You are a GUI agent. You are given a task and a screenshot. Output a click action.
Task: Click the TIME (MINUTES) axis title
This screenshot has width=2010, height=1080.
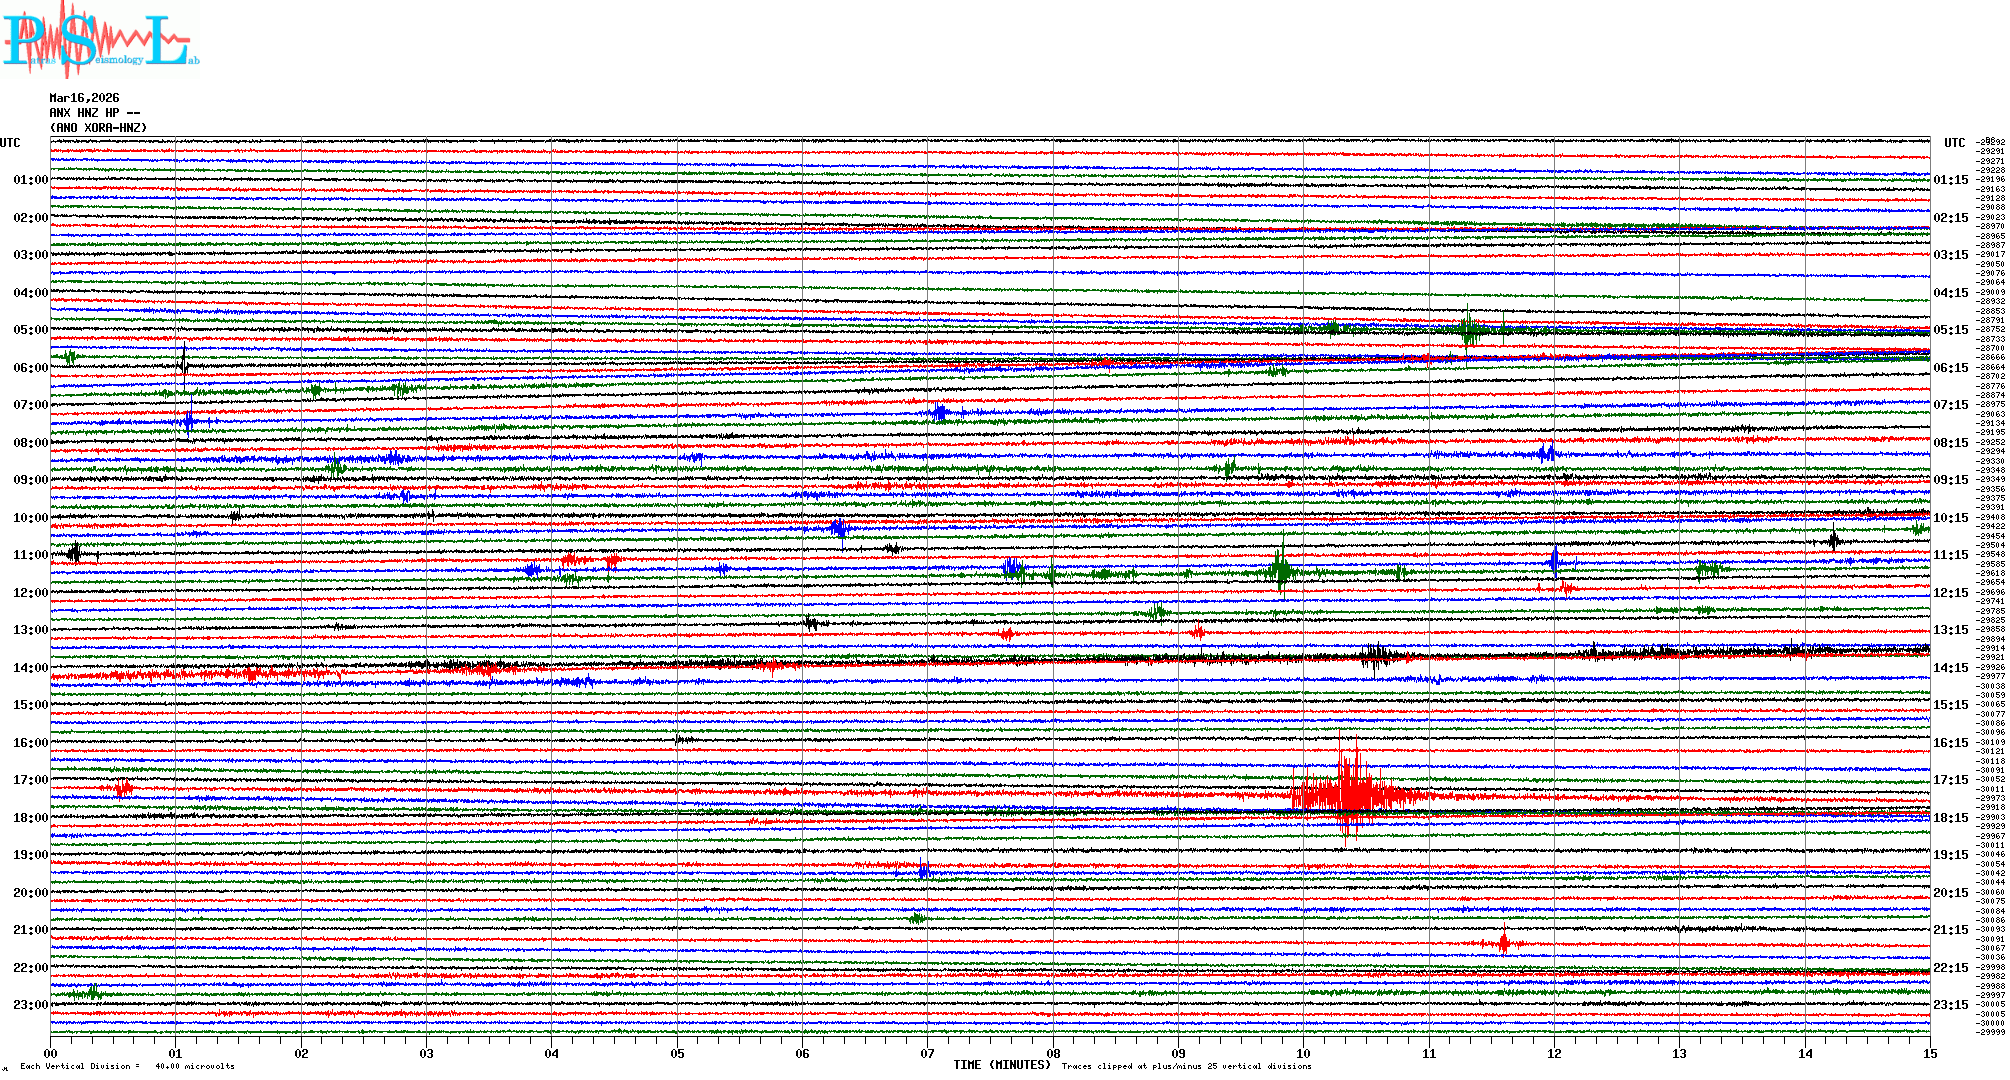pyautogui.click(x=1002, y=1065)
